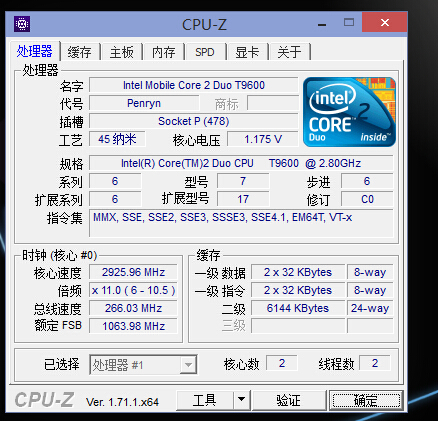Viewport: 438px width, 421px height.
Task: Click the 验证 button
Action: click(x=289, y=400)
